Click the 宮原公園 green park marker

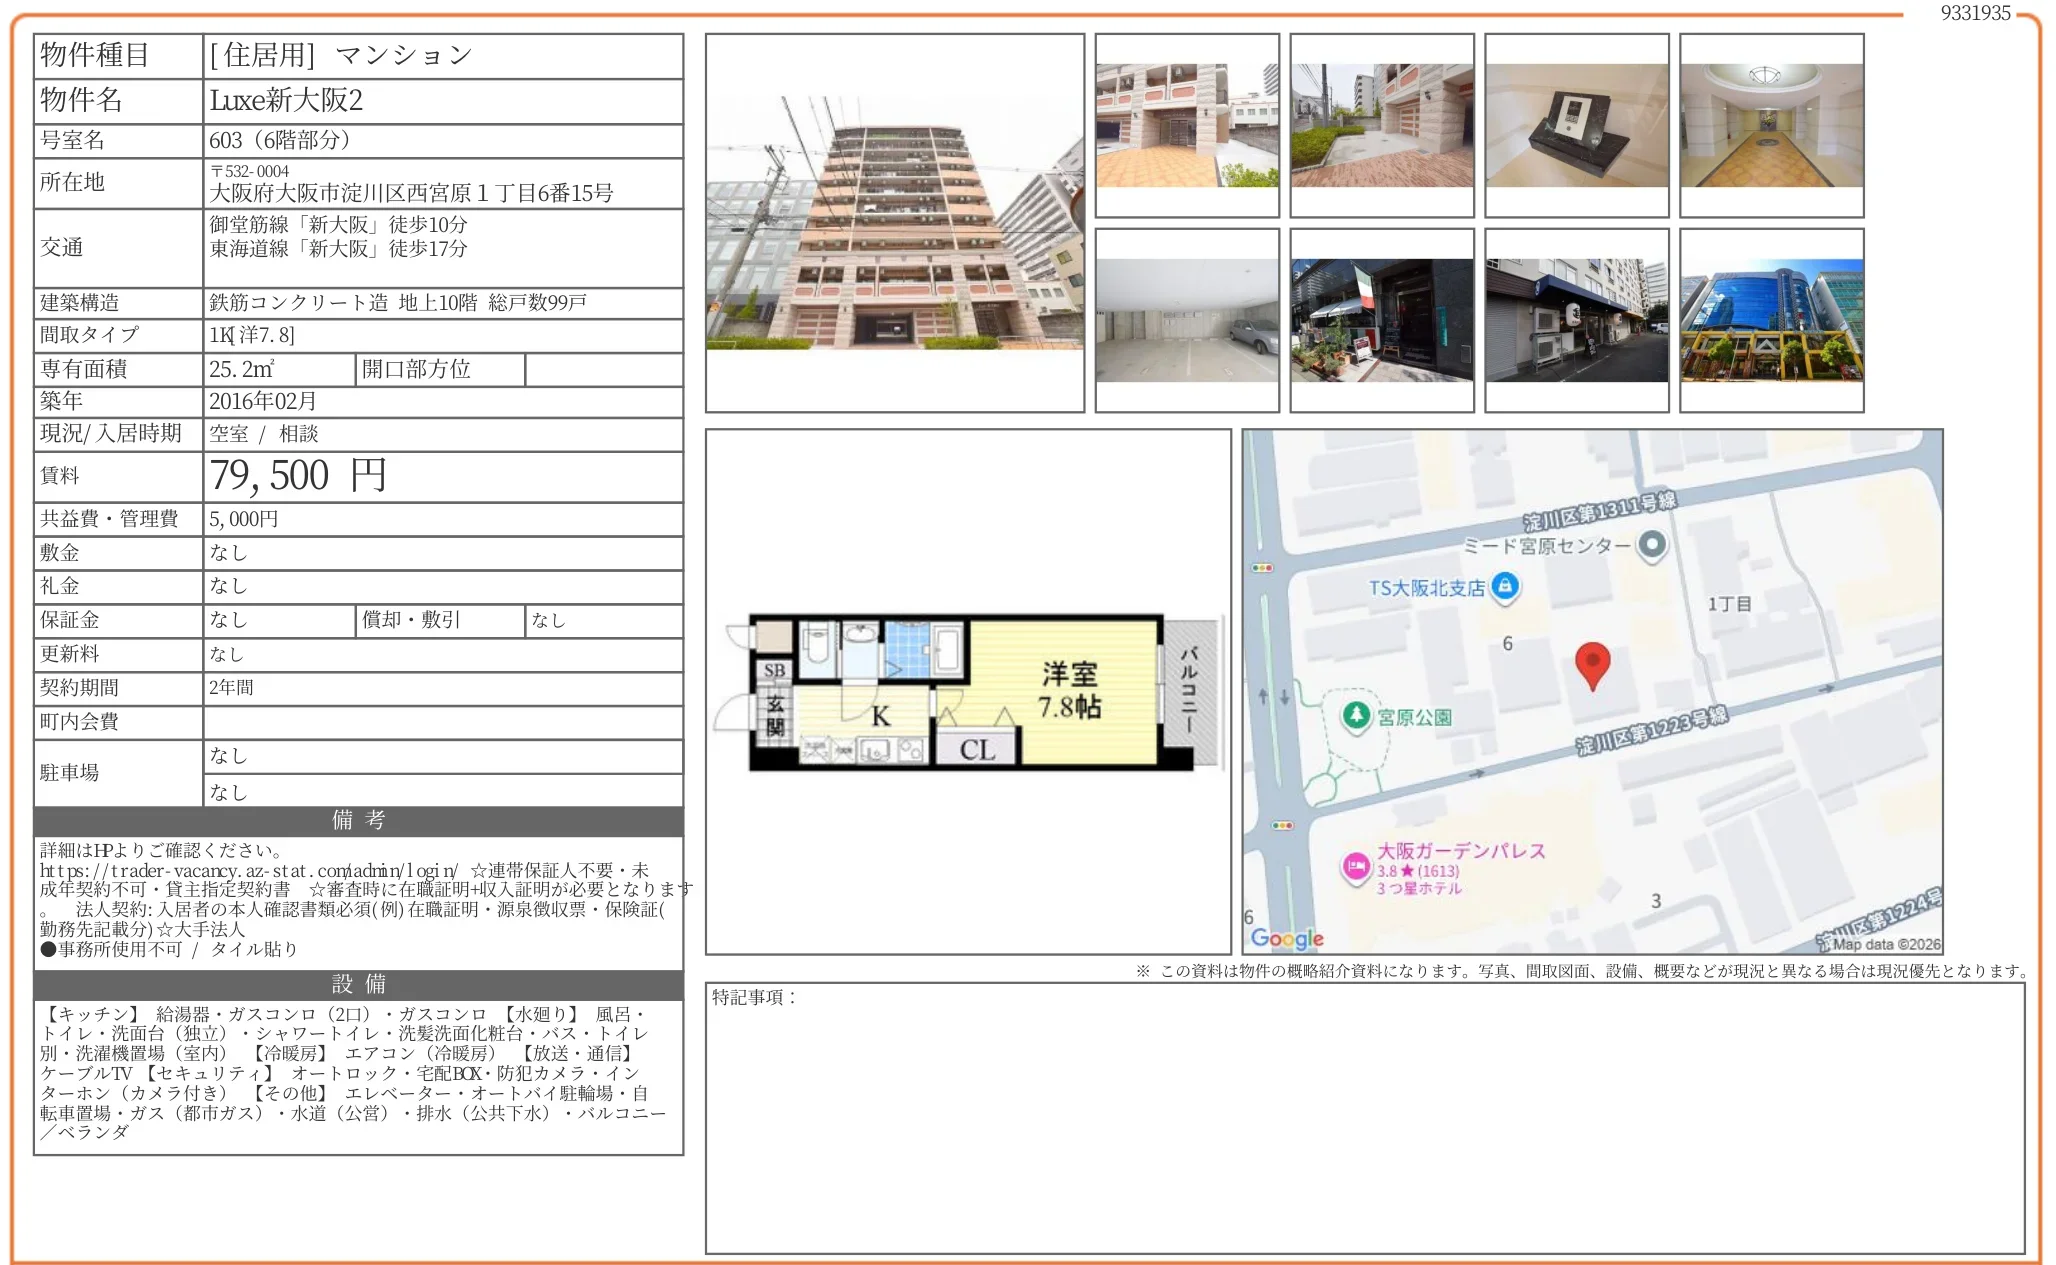[x=1356, y=716]
